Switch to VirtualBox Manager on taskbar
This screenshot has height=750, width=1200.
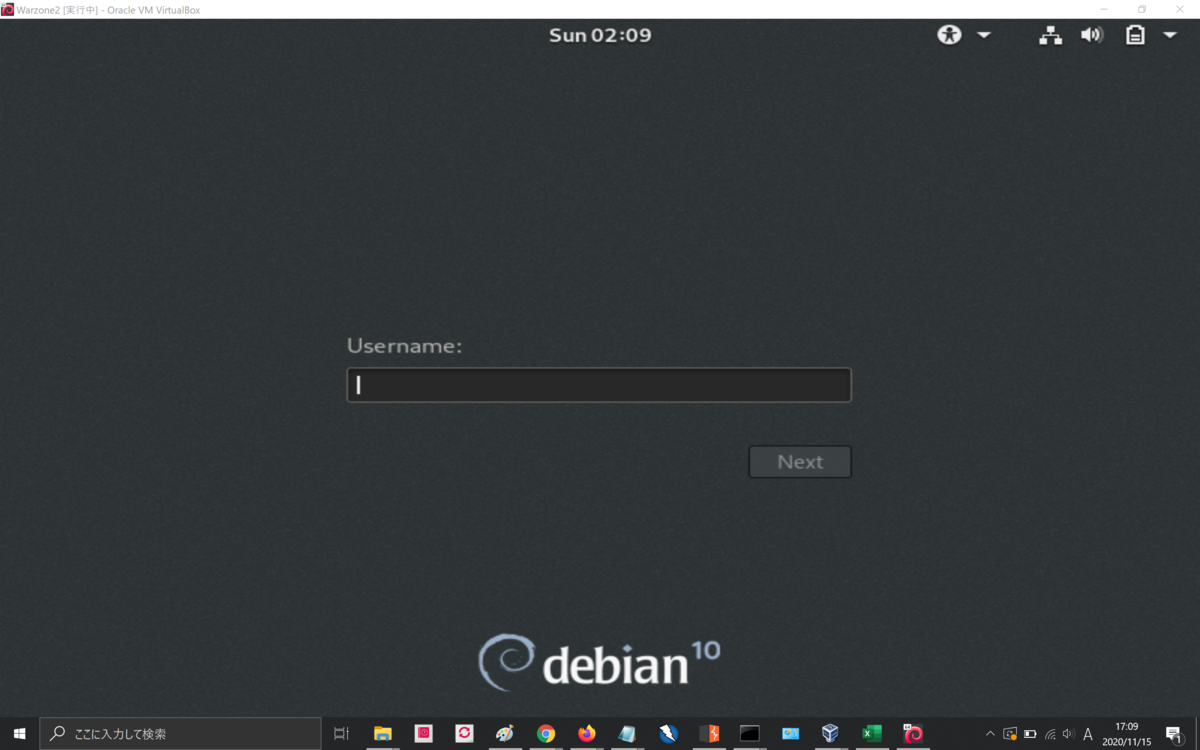coord(830,733)
